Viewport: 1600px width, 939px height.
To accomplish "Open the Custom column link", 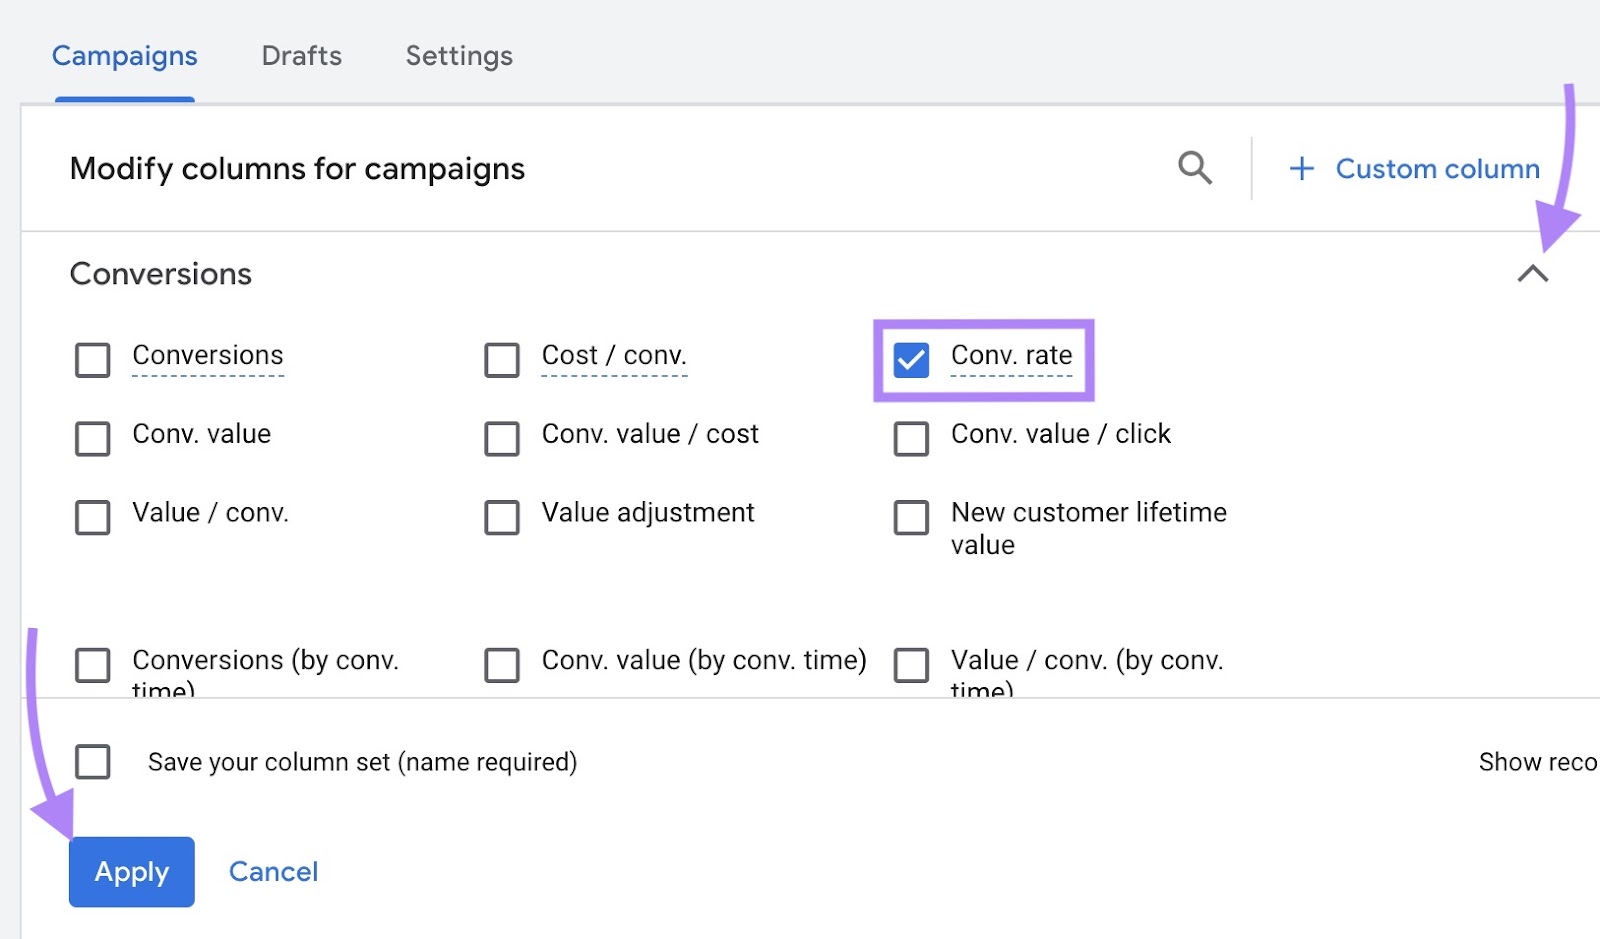I will click(x=1438, y=169).
